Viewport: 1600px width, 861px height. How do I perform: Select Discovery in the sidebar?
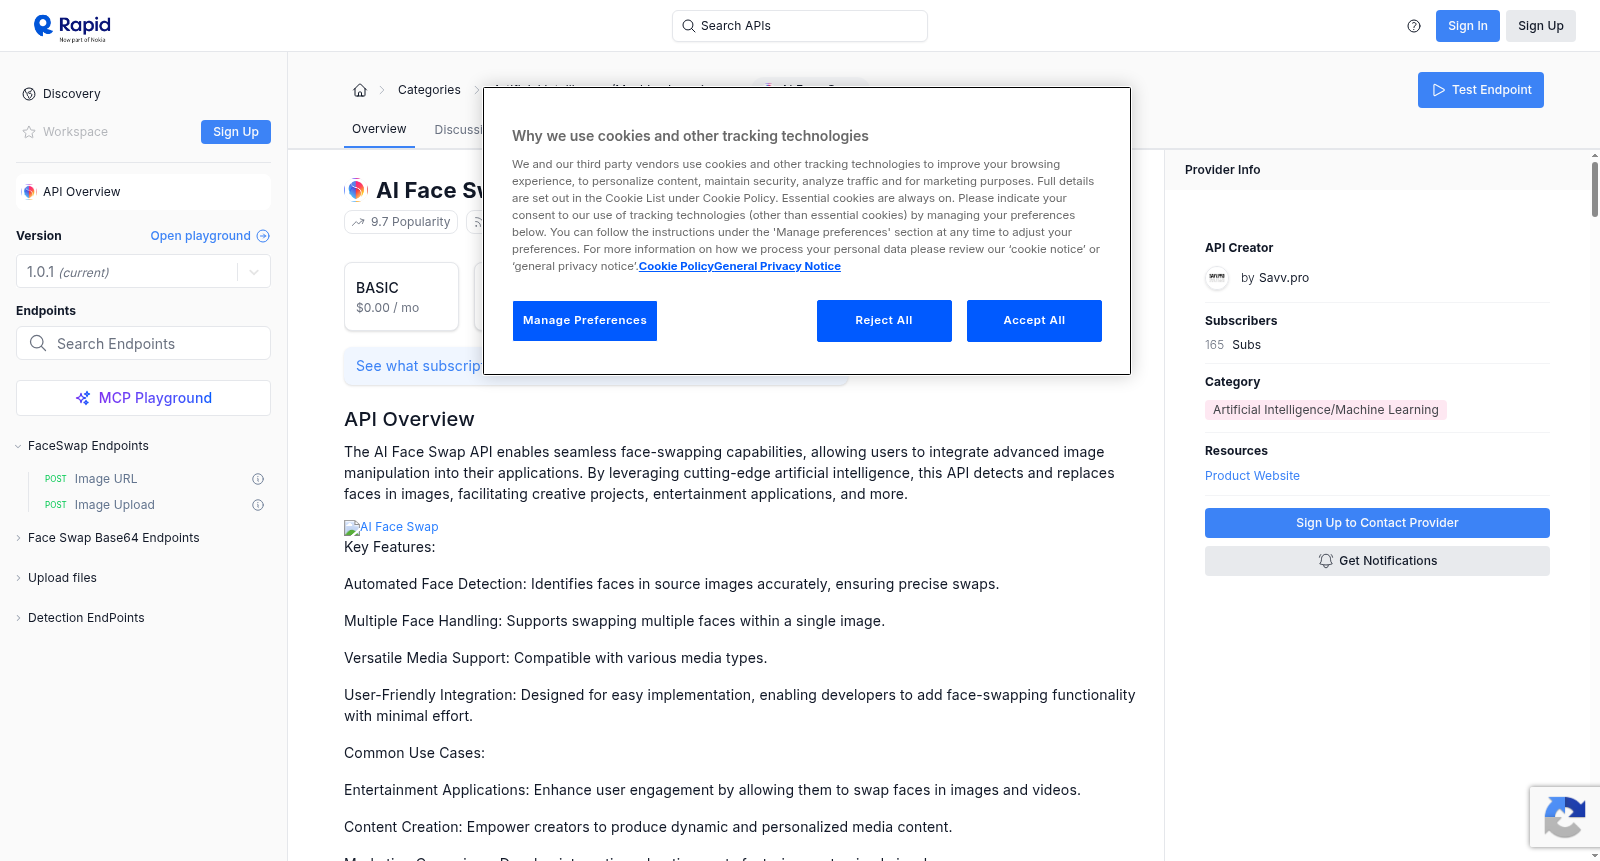click(x=72, y=94)
